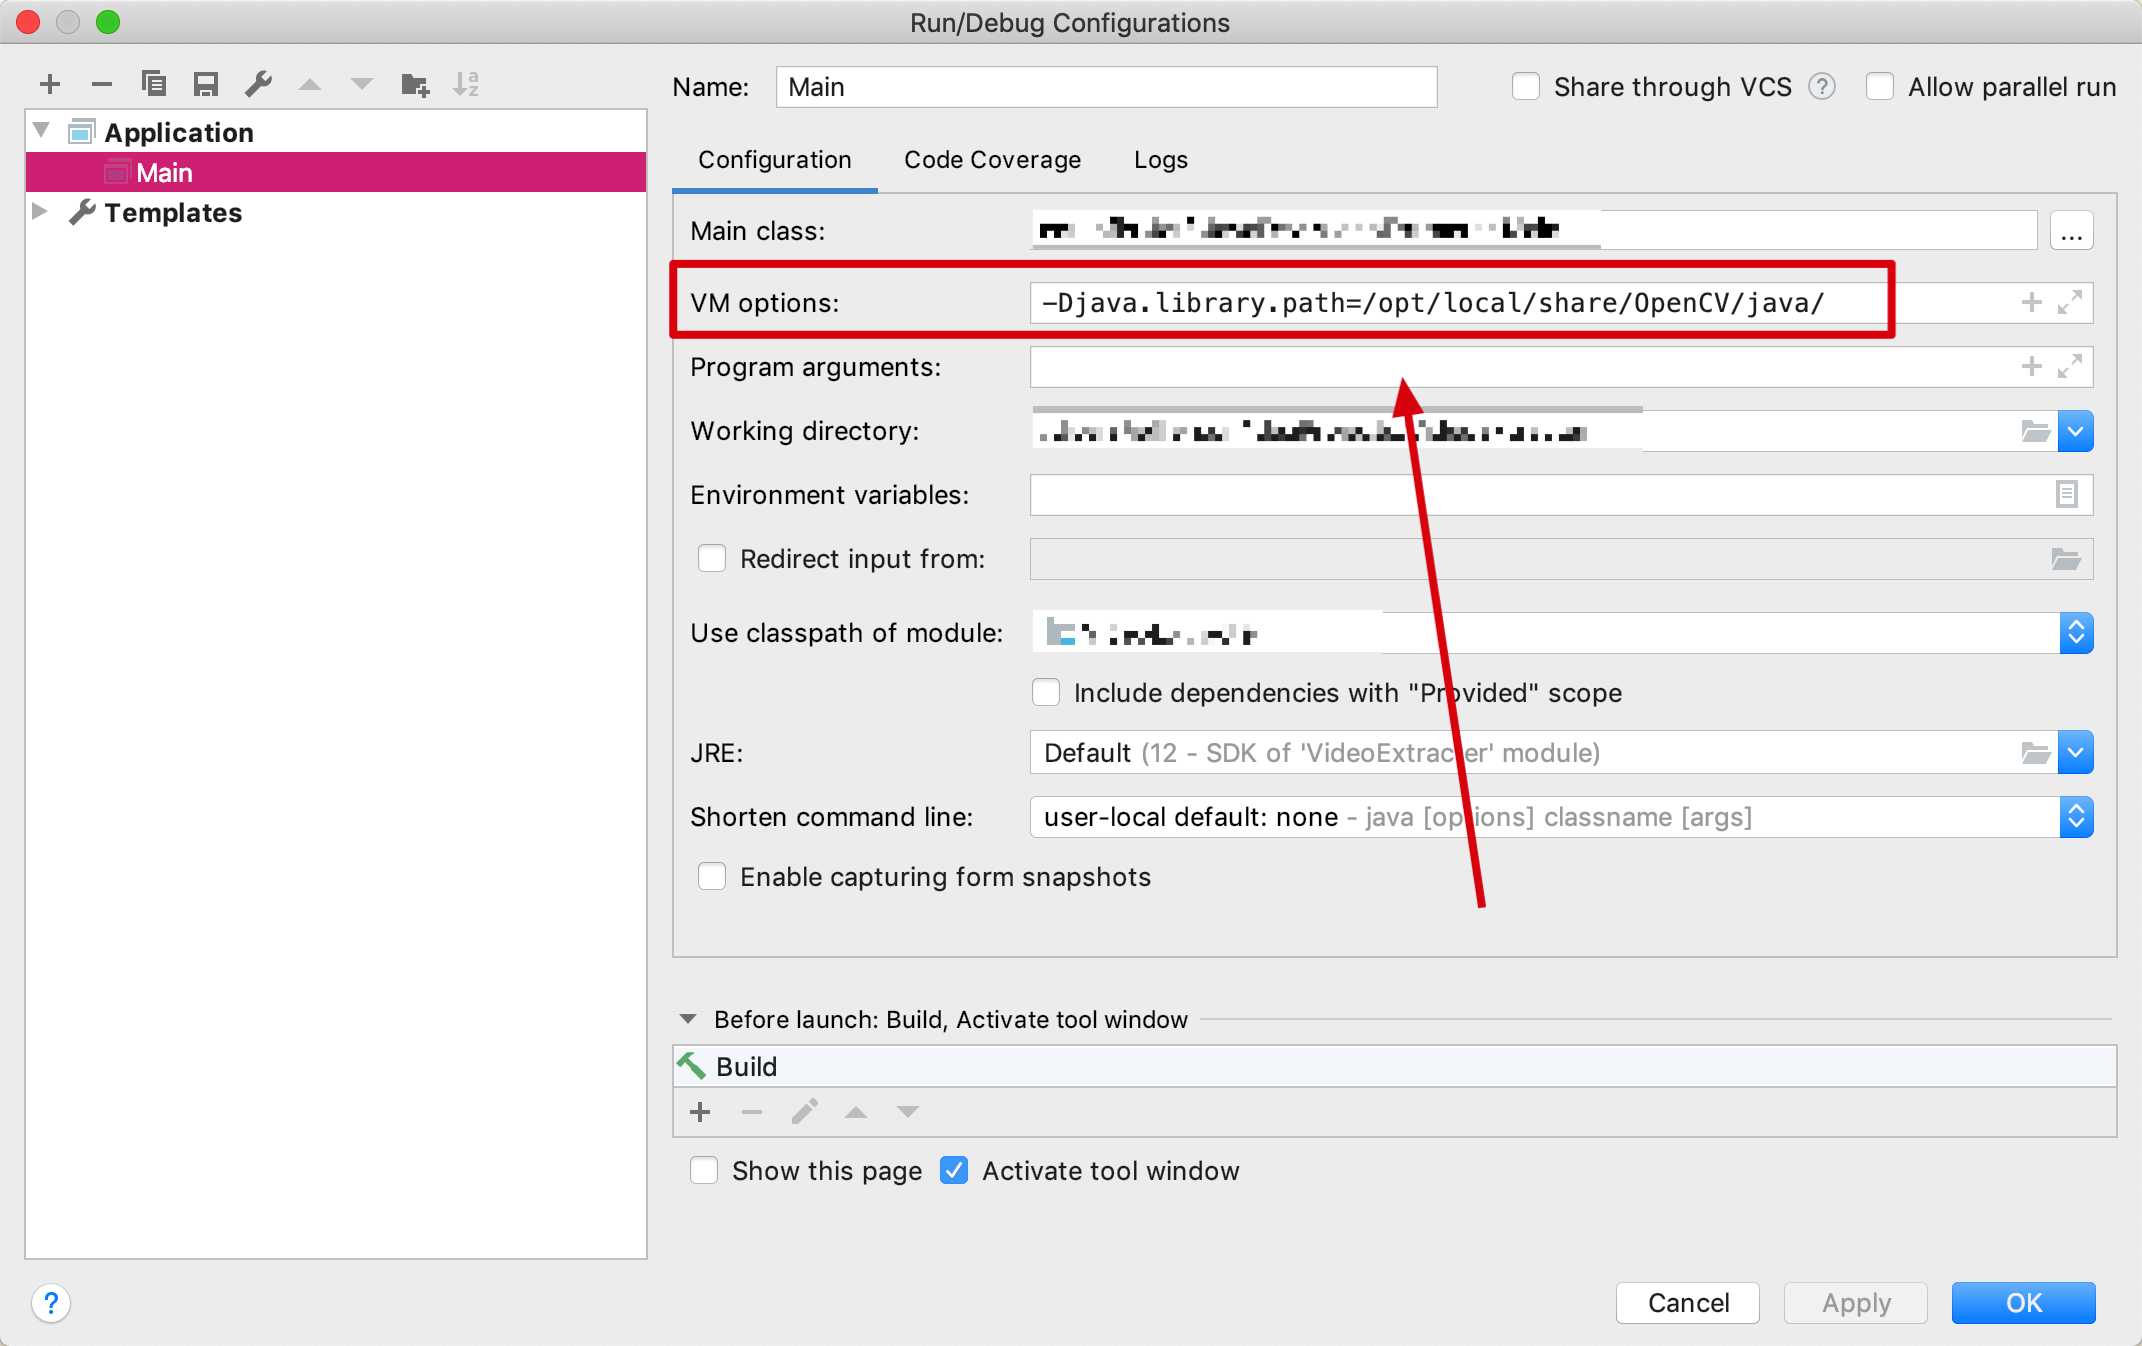The width and height of the screenshot is (2142, 1346).
Task: Expand VM options field editor
Action: point(2070,302)
